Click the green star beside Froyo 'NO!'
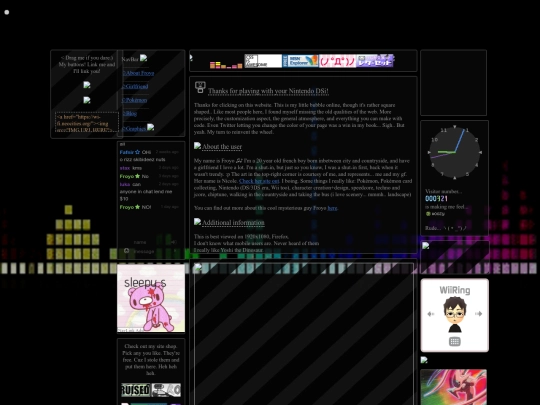 pyautogui.click(x=137, y=207)
